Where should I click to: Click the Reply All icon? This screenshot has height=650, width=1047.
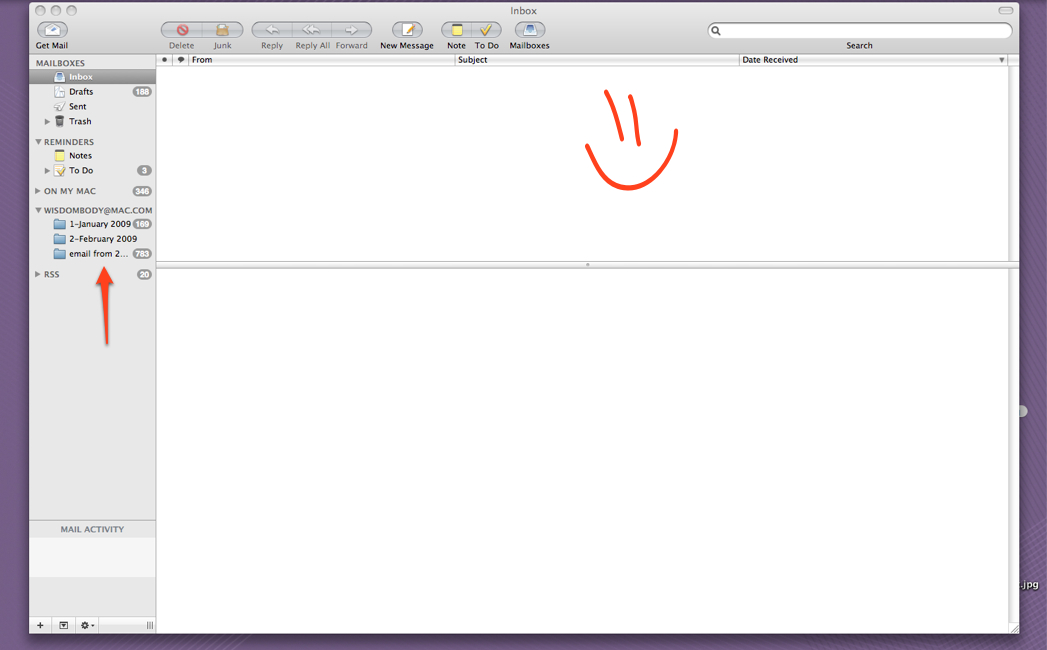pos(312,31)
